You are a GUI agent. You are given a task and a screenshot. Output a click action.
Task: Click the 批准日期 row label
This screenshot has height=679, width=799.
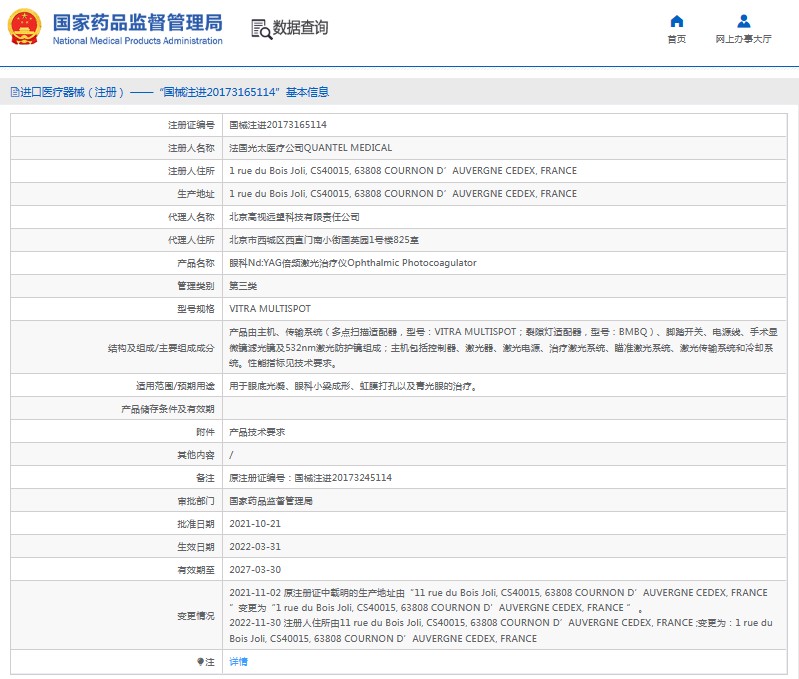[x=196, y=524]
